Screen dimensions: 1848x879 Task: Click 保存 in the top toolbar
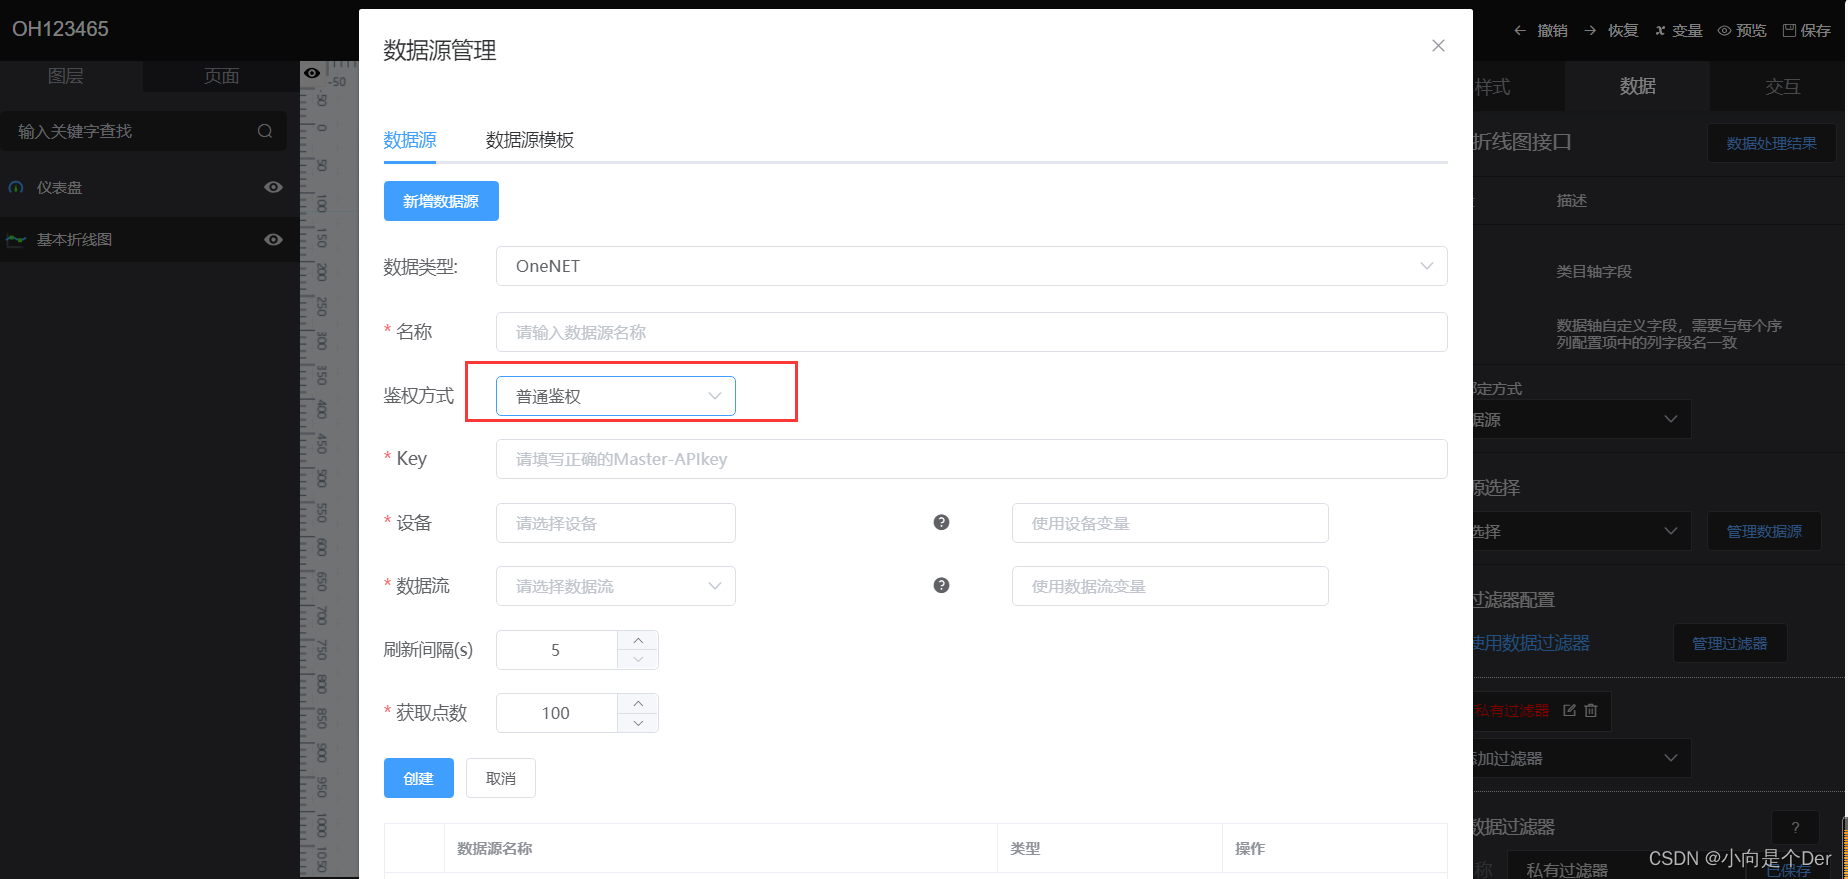[x=1807, y=31]
